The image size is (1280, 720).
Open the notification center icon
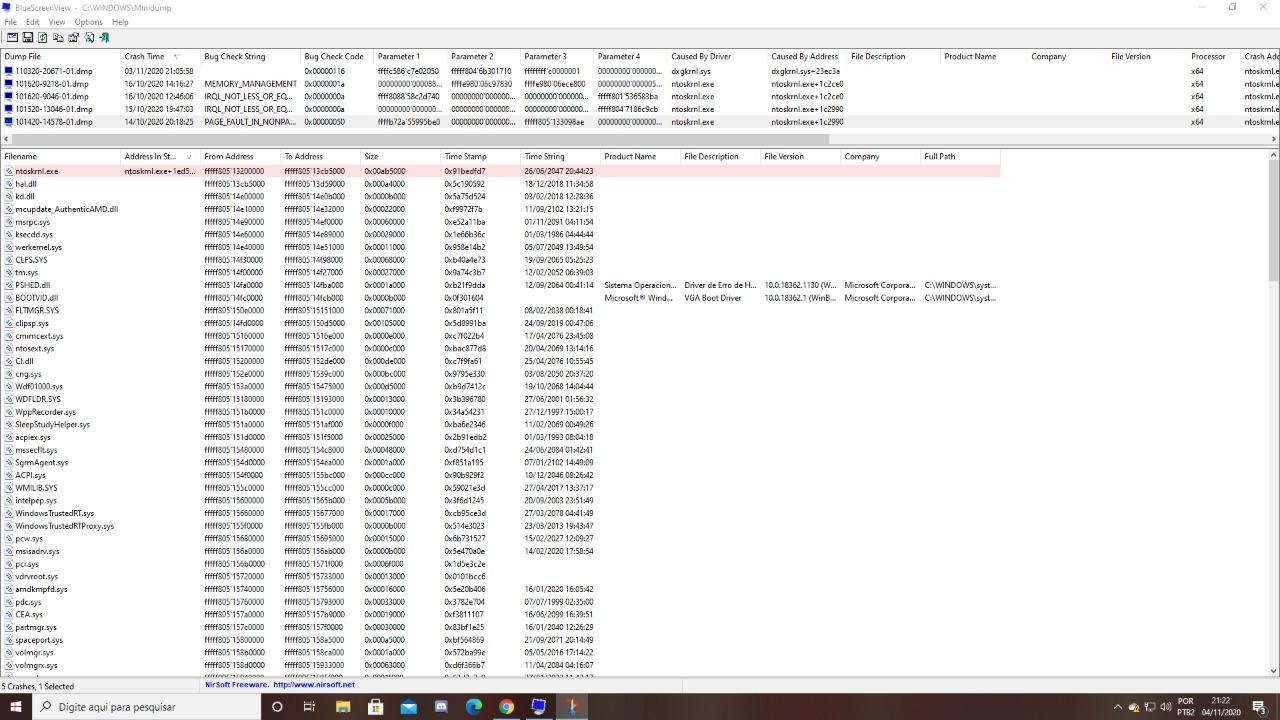(x=1262, y=707)
